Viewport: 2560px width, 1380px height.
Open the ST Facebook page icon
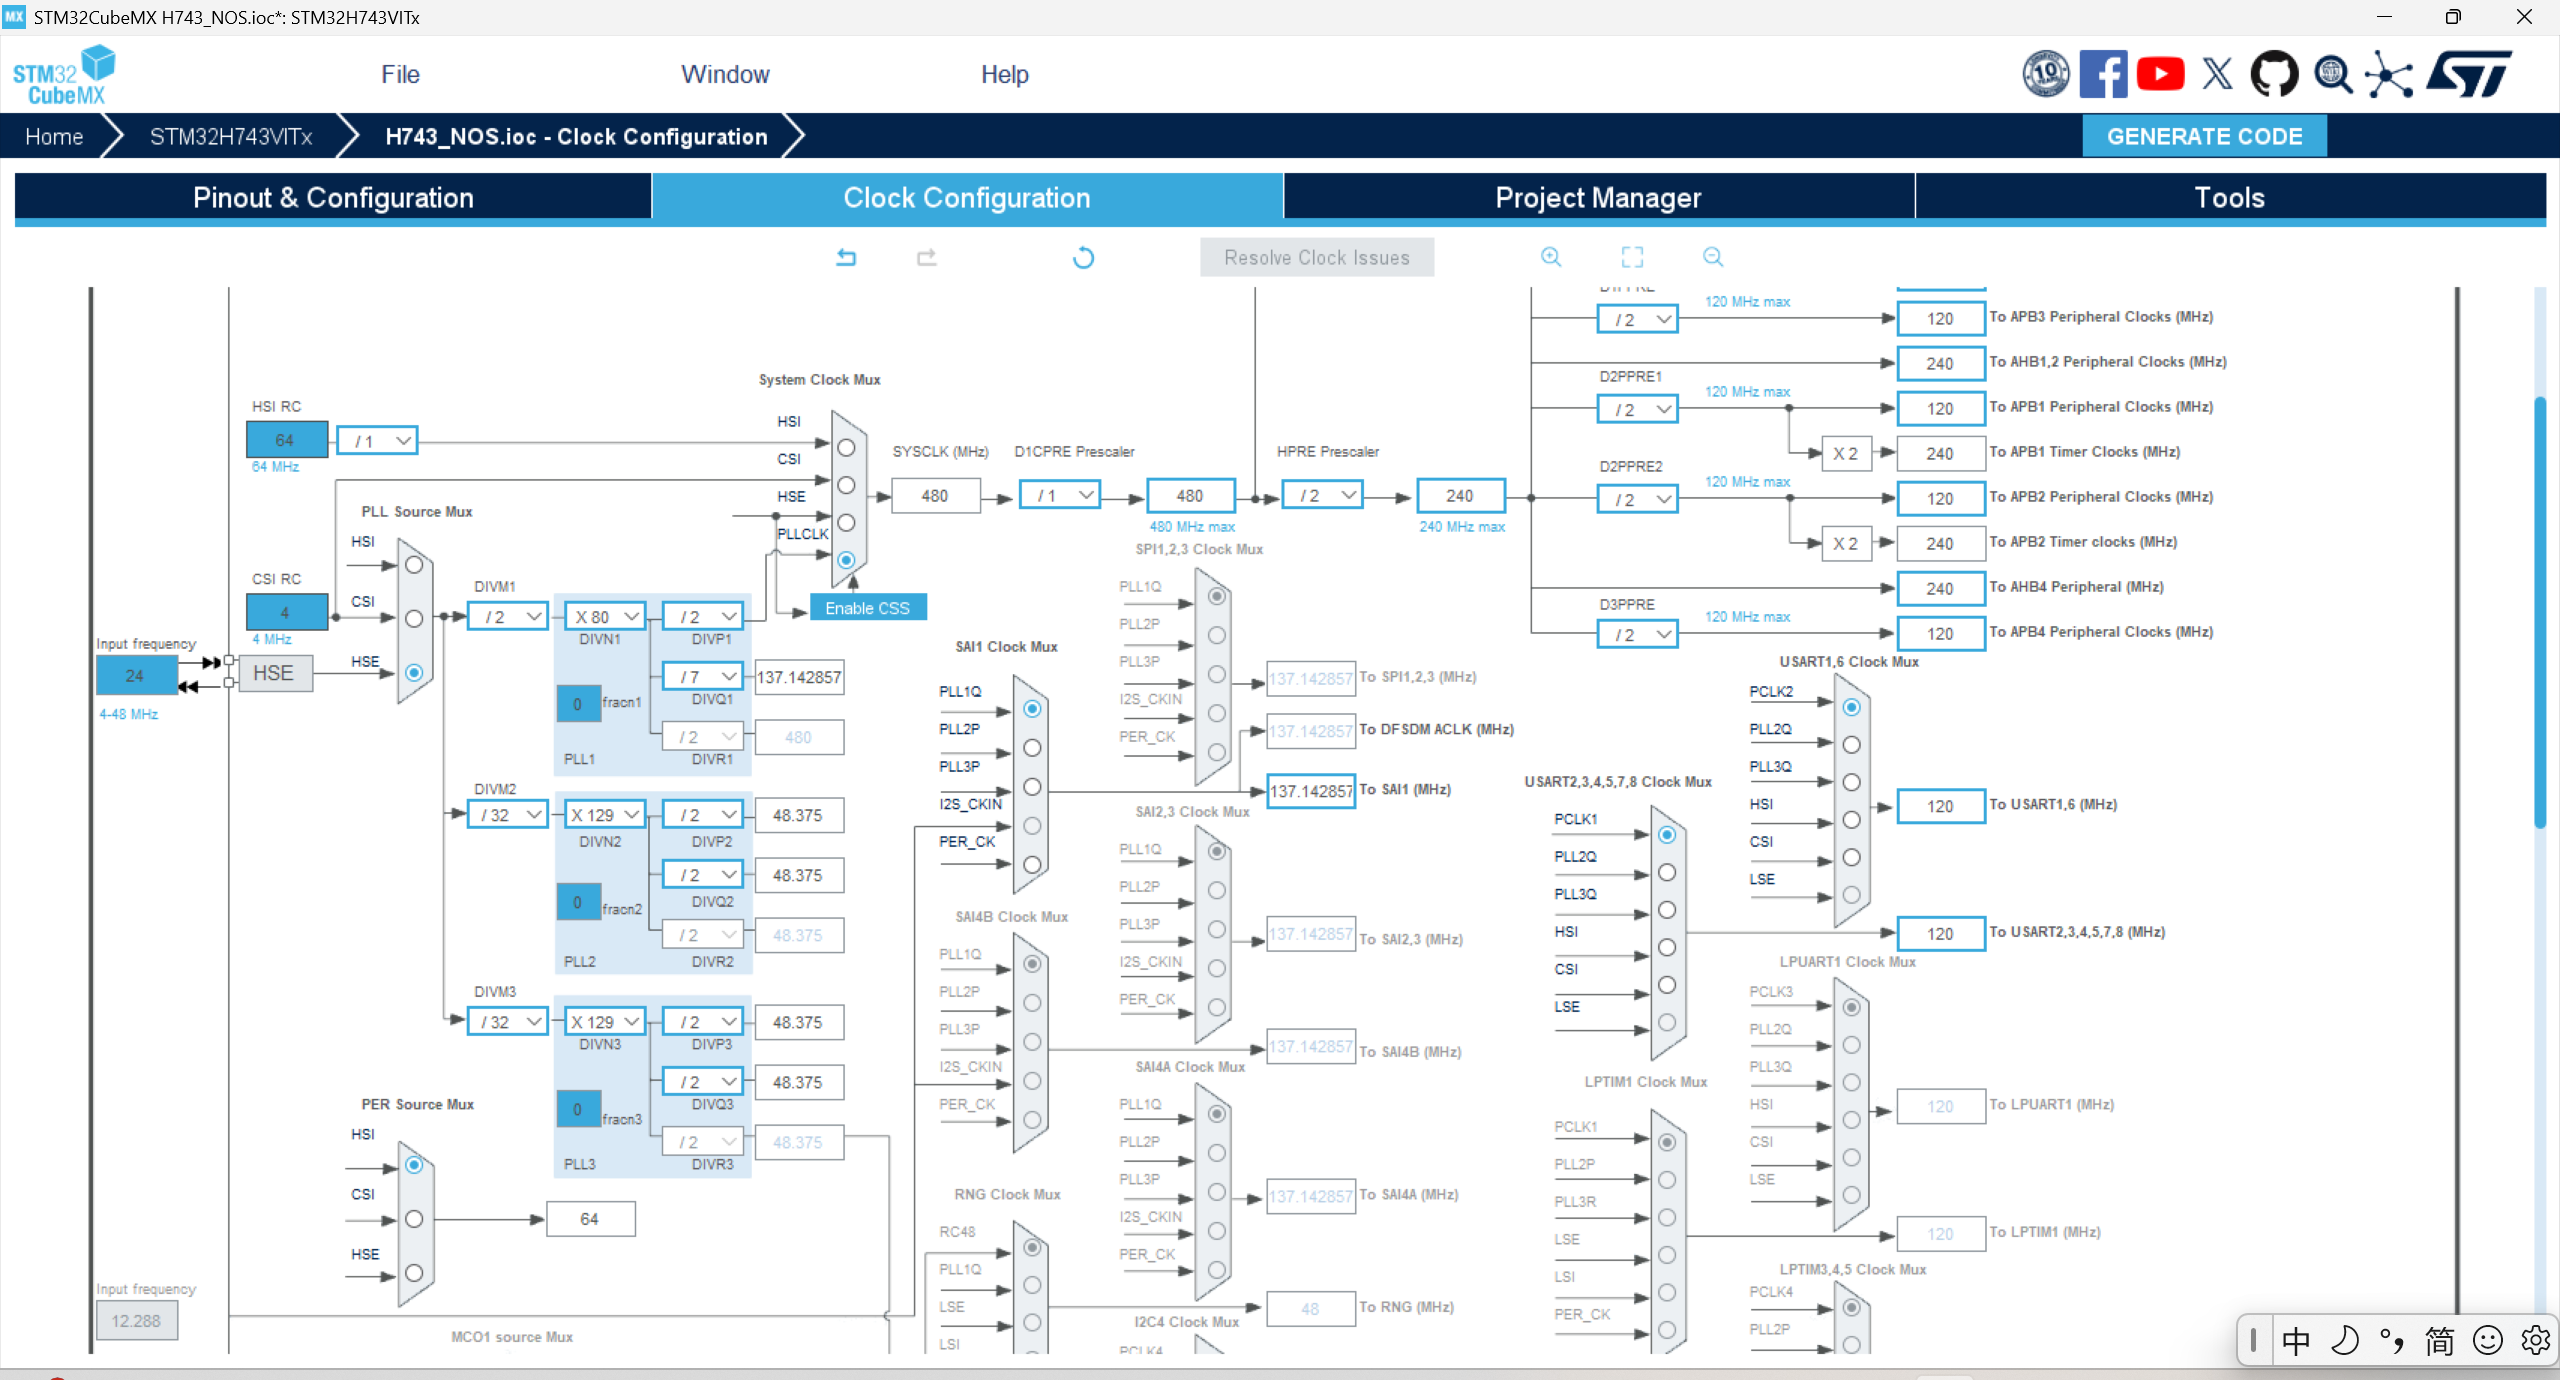point(2103,74)
